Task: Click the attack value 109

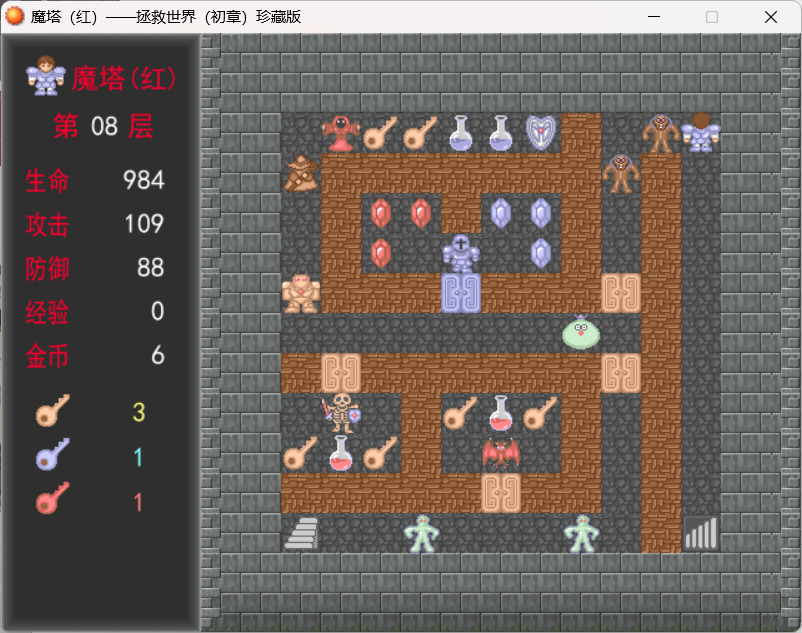Action: coord(144,224)
